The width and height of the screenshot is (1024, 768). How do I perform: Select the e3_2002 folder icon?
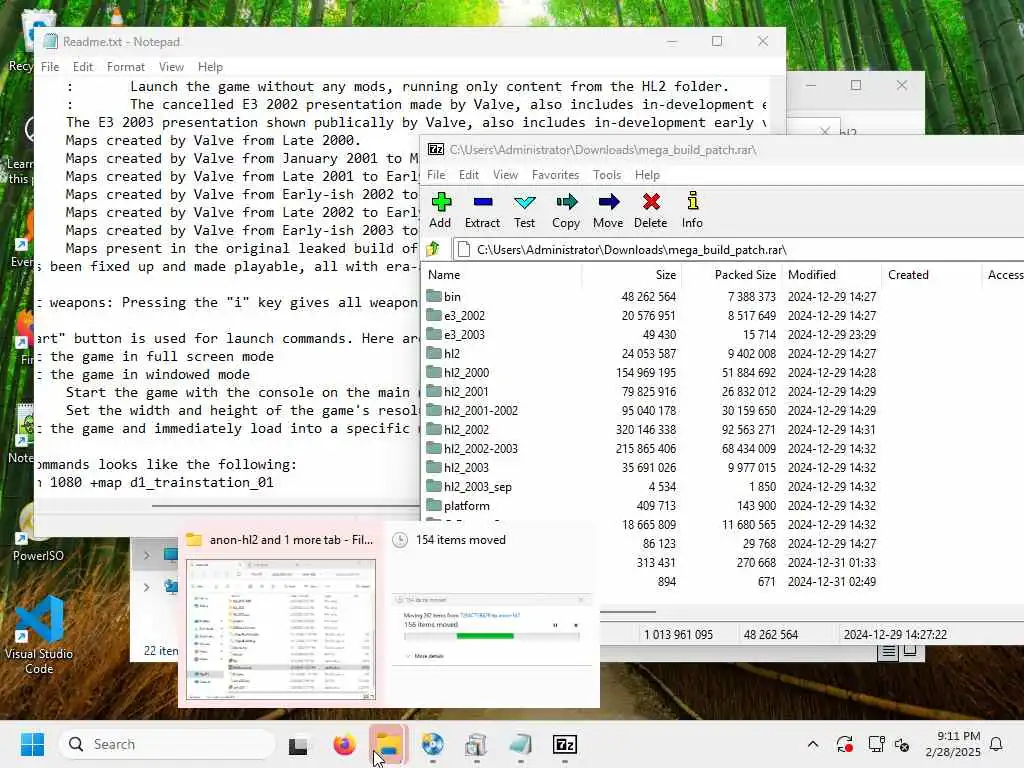point(434,315)
